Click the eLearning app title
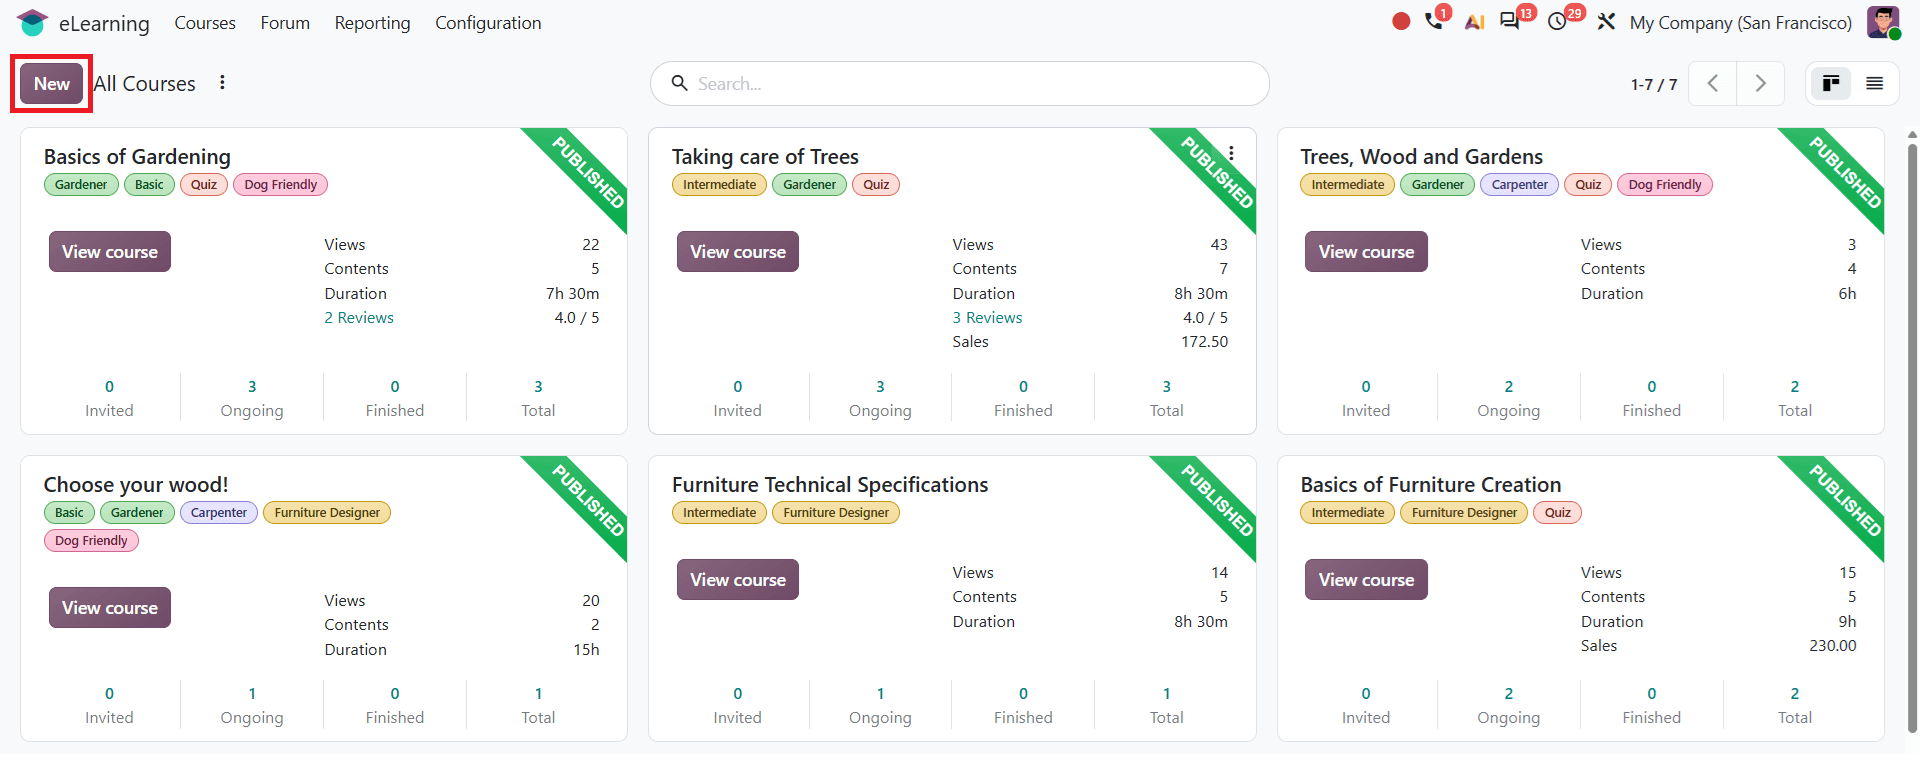The image size is (1920, 765). click(104, 23)
